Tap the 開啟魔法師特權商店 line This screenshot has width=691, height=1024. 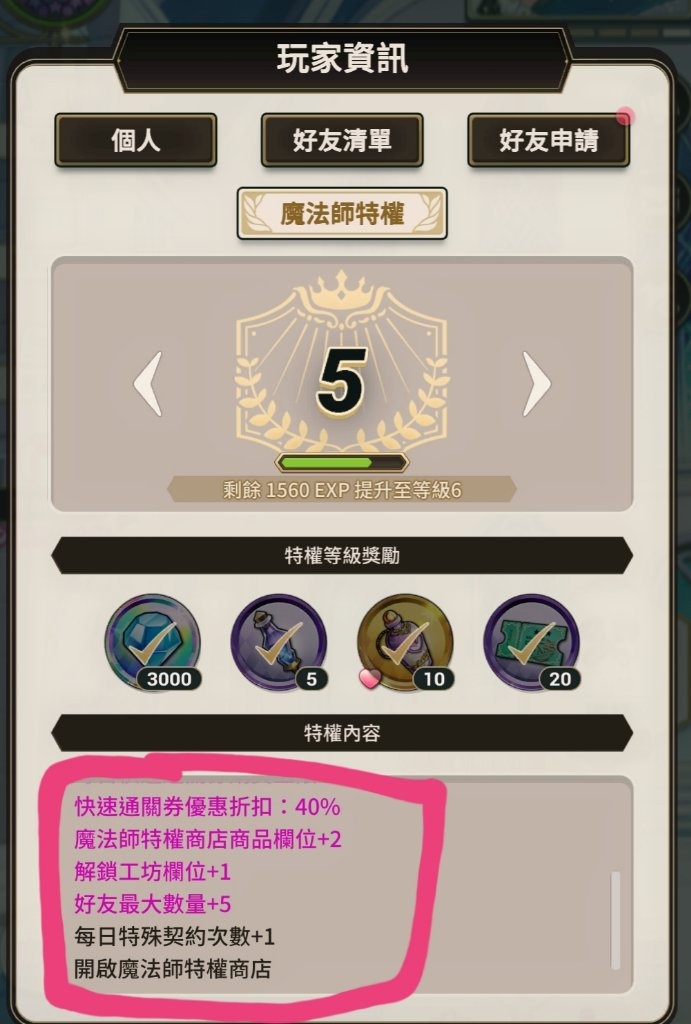(172, 969)
